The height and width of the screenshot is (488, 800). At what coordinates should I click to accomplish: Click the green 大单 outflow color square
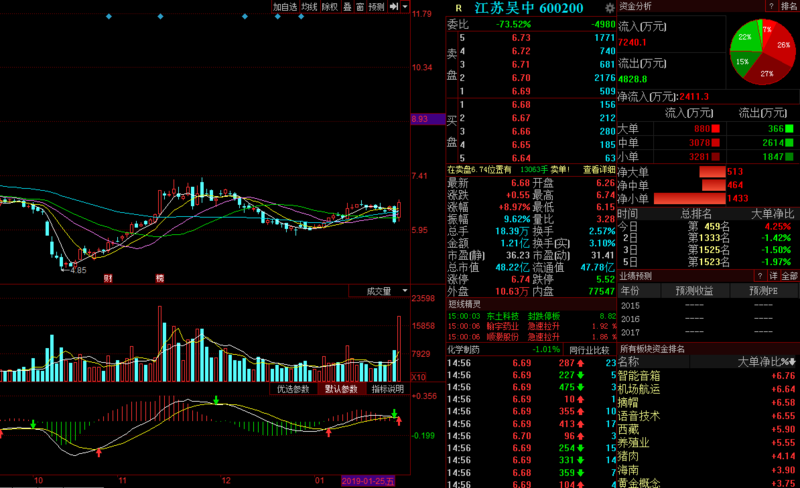coord(789,129)
